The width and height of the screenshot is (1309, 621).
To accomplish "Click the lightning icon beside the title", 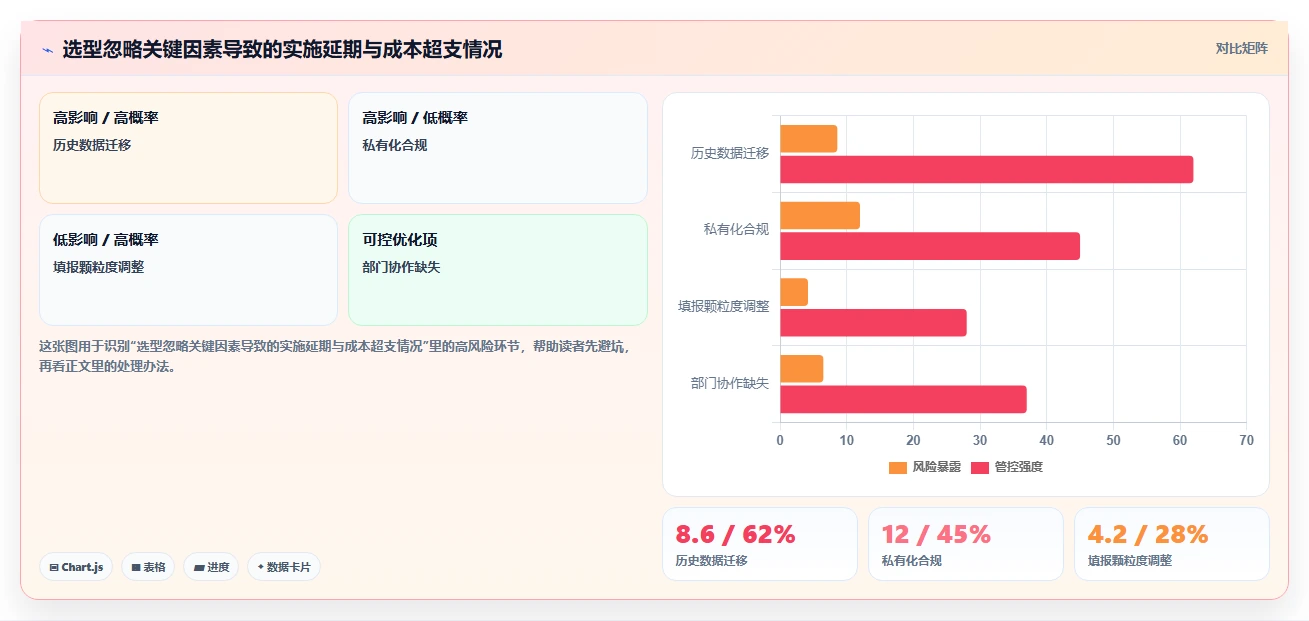I will [47, 50].
